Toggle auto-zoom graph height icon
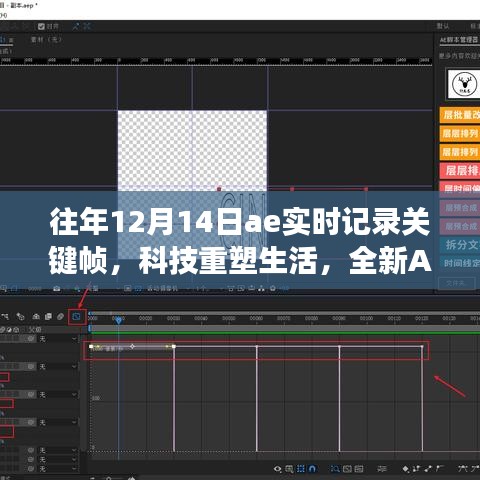Screen dimensions: 480x480 click(335, 469)
